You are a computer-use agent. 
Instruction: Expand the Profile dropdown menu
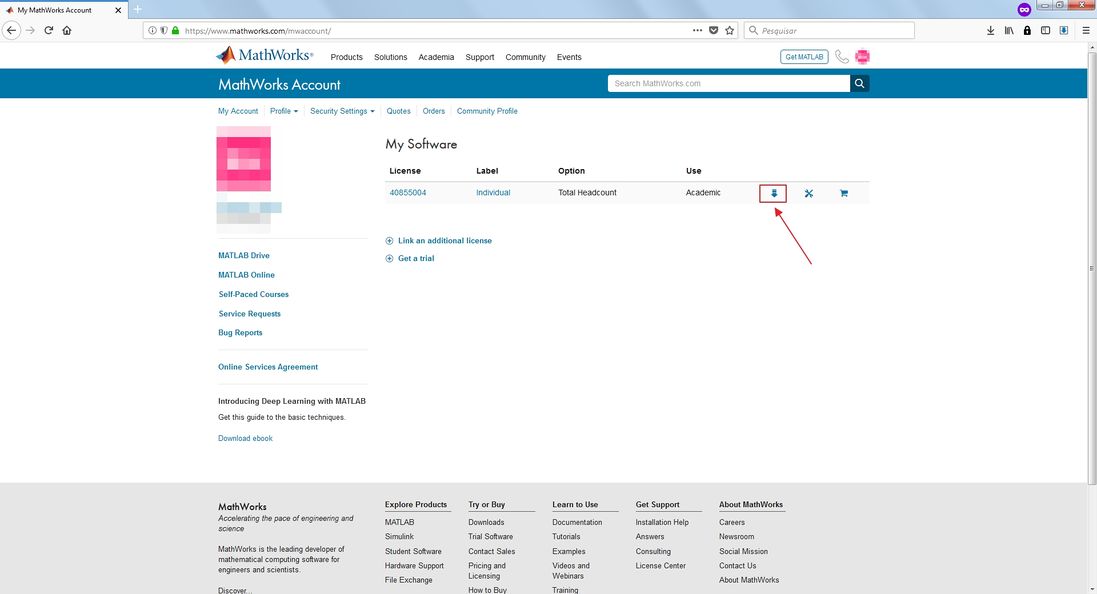point(284,111)
